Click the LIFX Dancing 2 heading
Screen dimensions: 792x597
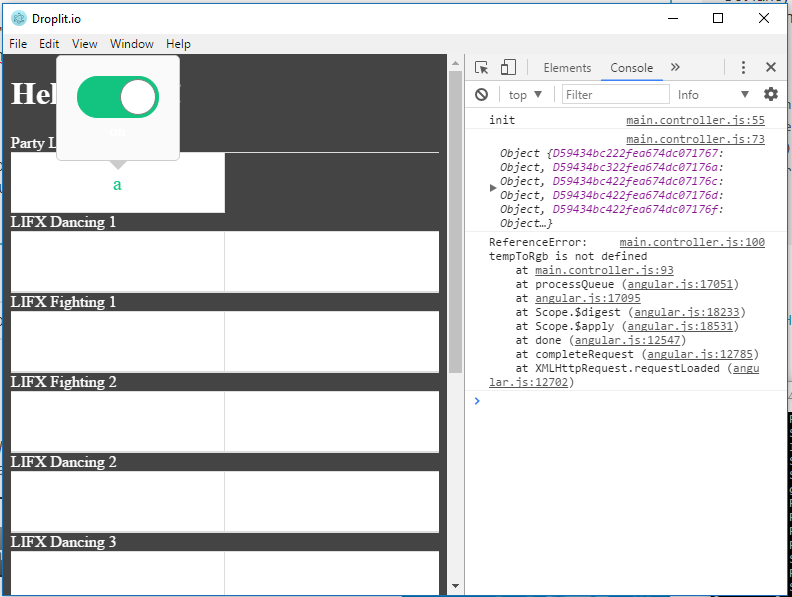click(64, 462)
